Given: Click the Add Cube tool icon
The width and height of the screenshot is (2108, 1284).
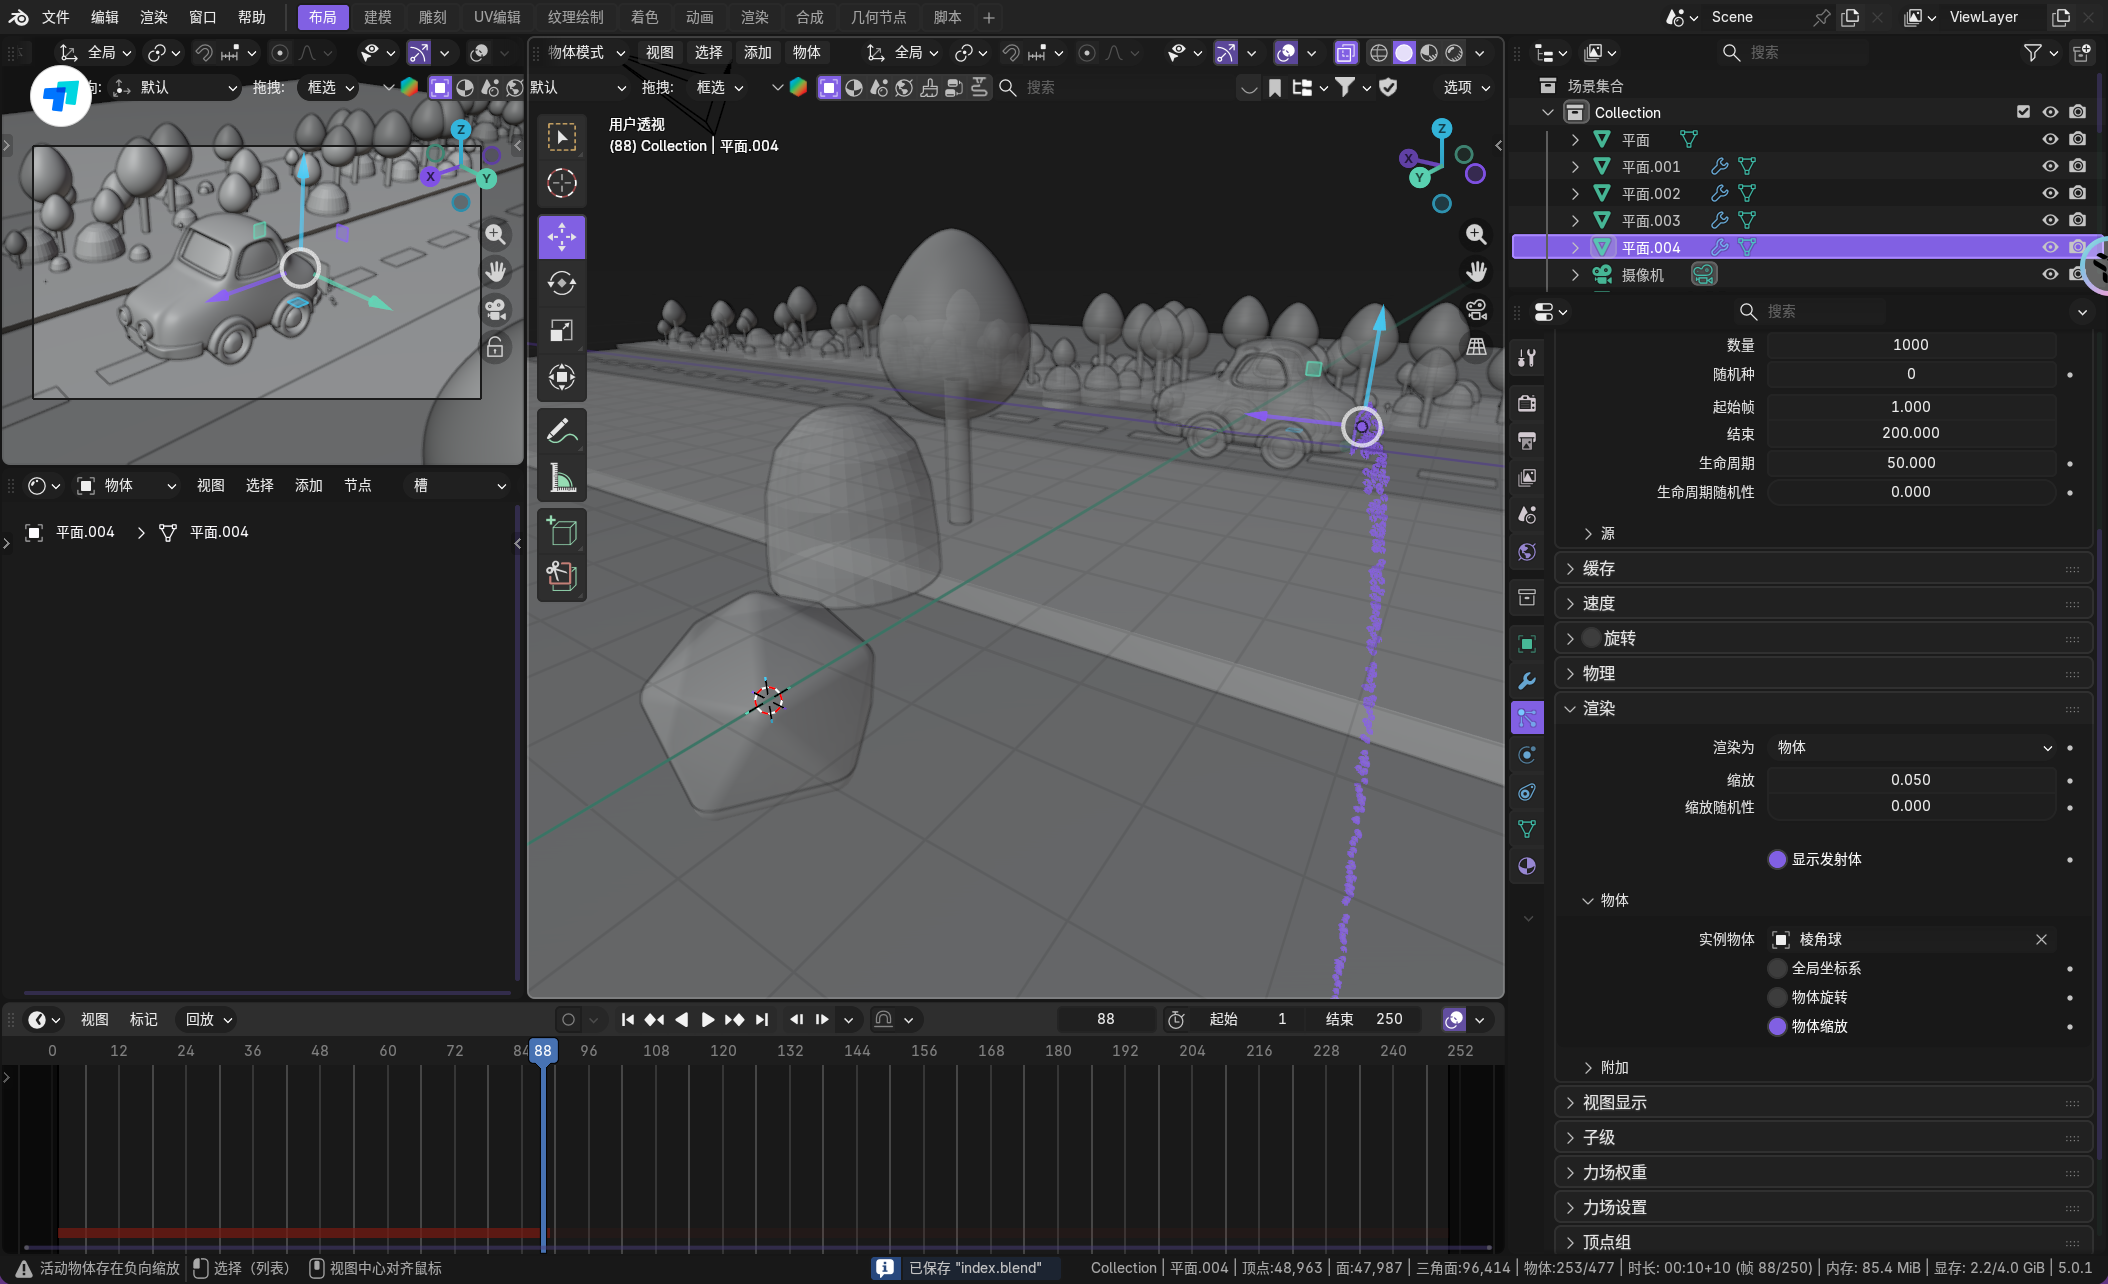Looking at the screenshot, I should (561, 531).
